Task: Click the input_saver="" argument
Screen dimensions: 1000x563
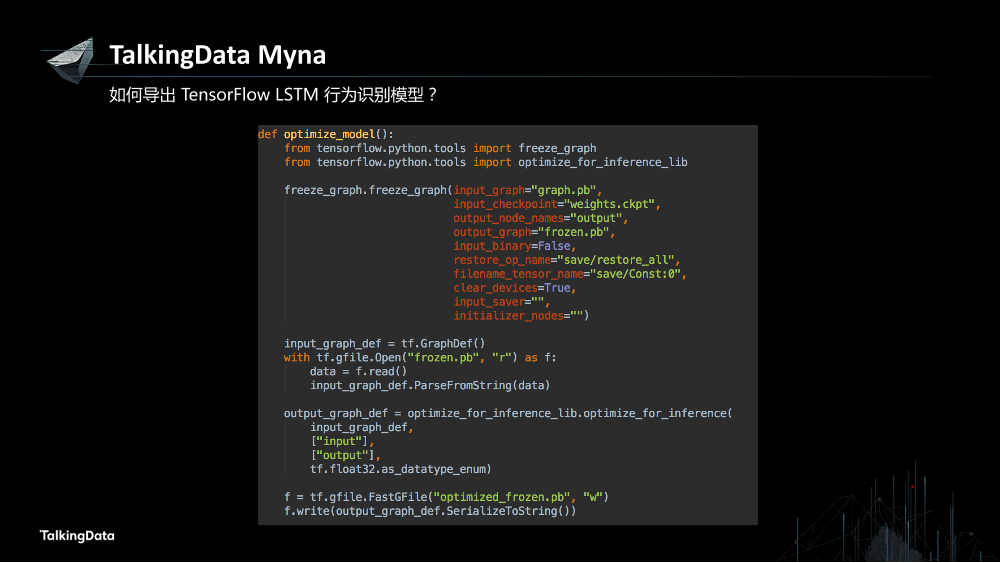Action: pos(502,302)
